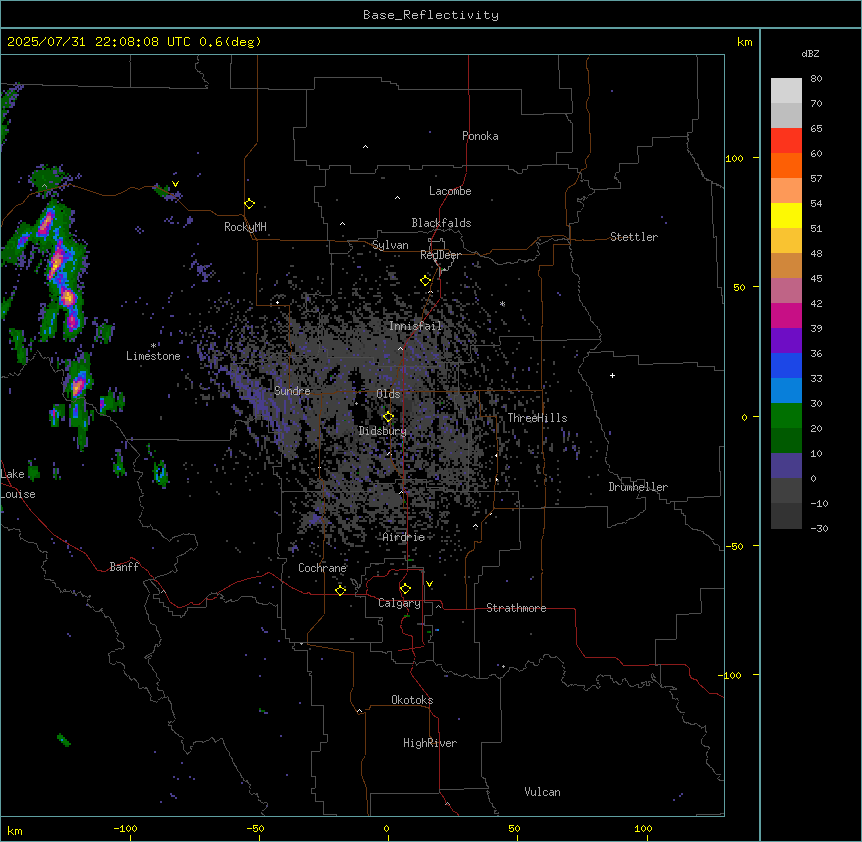Click the Airdrie city label
Viewport: 862px width, 842px height.
click(404, 537)
